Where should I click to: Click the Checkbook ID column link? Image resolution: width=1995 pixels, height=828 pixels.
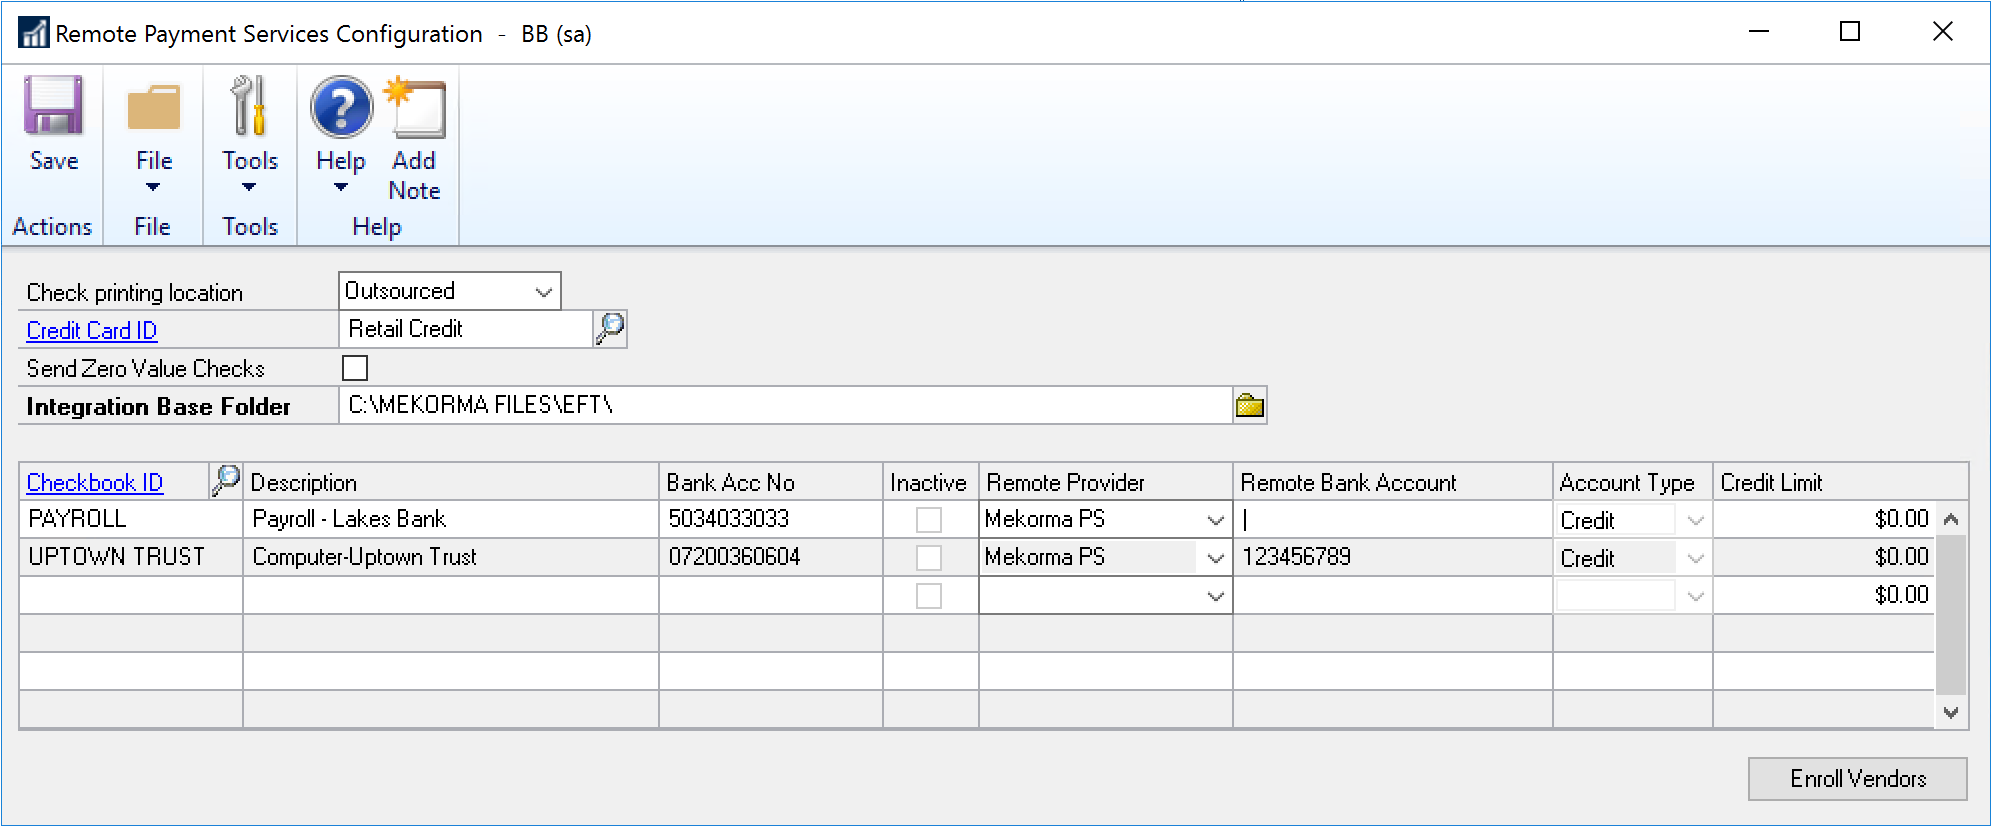95,483
